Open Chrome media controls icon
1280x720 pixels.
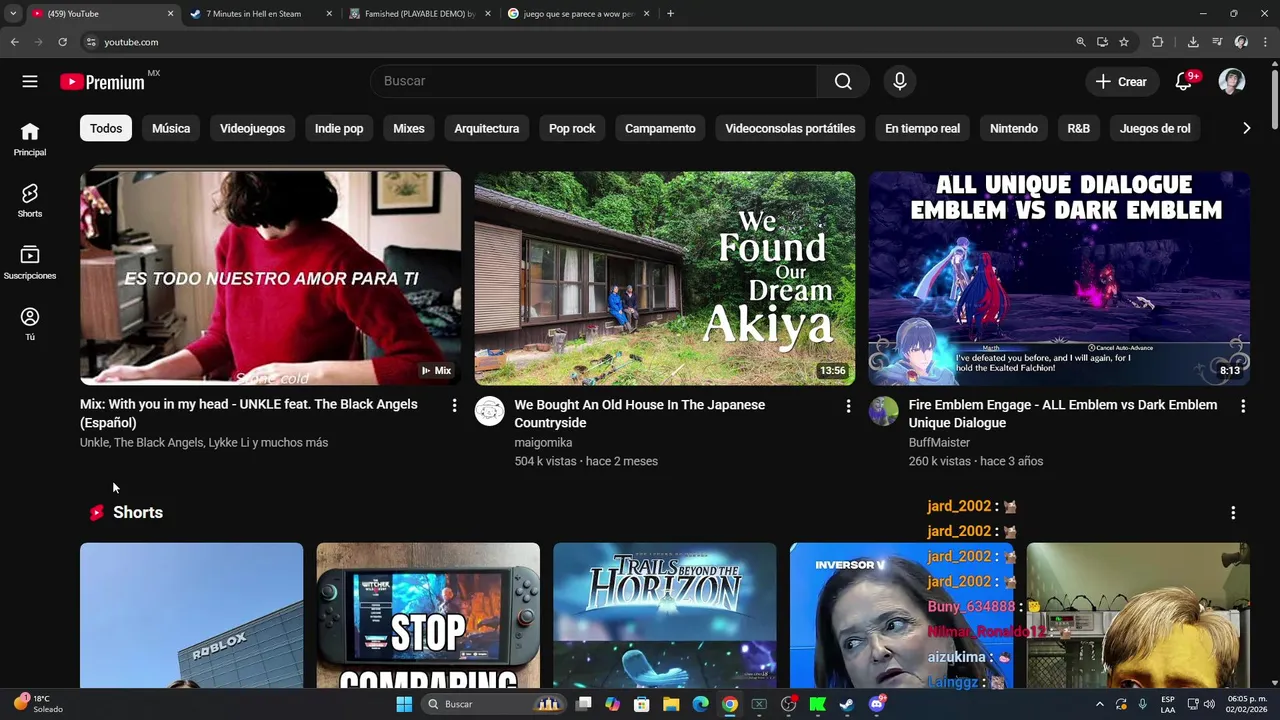point(1217,42)
